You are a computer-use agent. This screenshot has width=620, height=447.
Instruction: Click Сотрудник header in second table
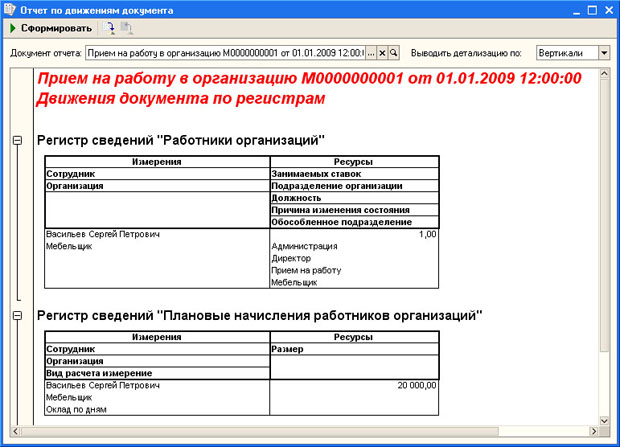157,349
